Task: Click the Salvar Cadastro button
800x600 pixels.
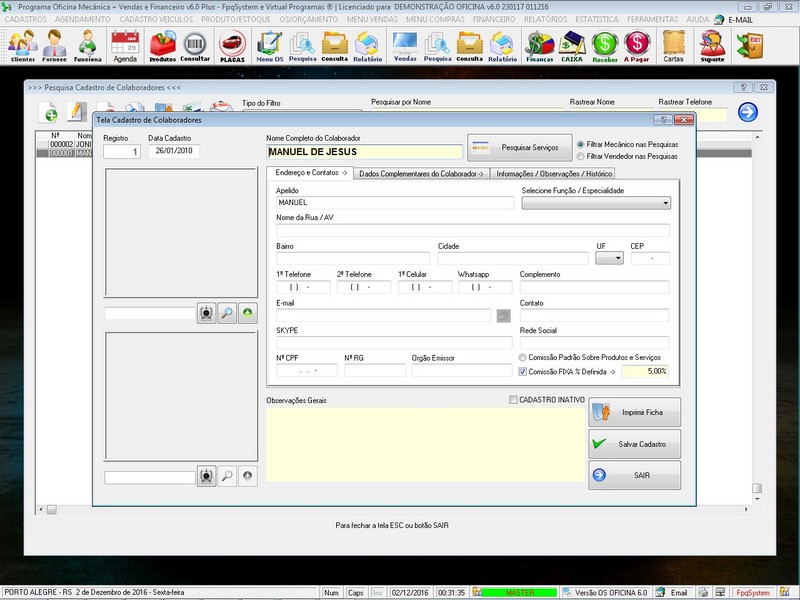Action: [x=635, y=443]
